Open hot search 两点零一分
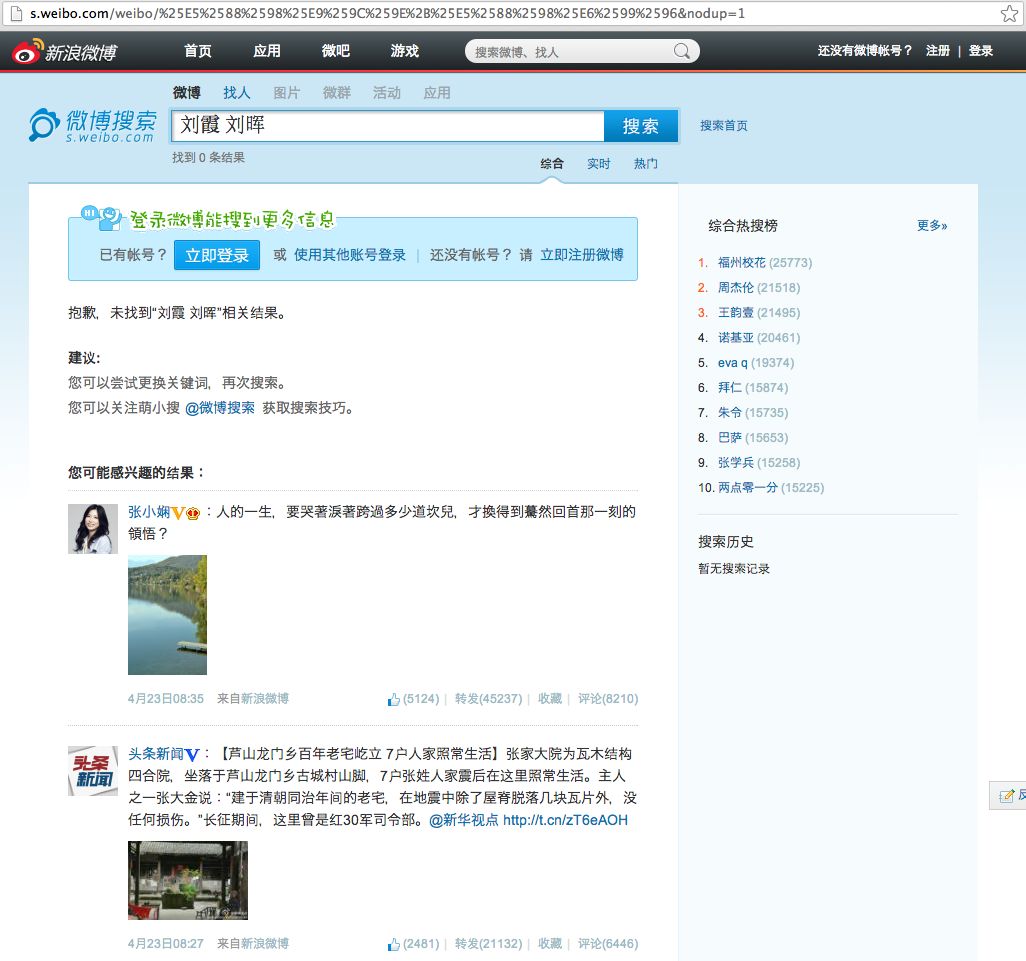Screen dimensions: 1026x961 [747, 487]
